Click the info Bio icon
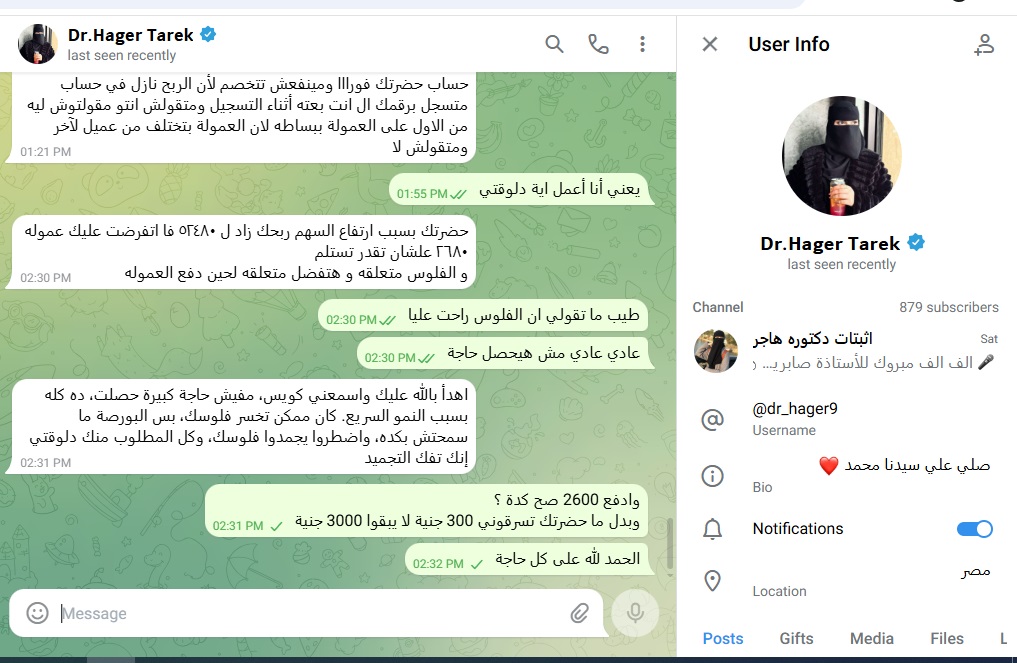Viewport: 1017px width, 663px height. (x=712, y=476)
